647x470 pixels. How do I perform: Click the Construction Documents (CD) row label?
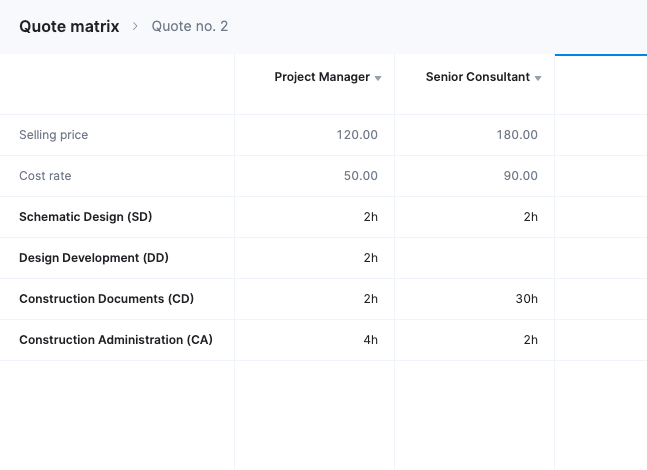tap(106, 299)
